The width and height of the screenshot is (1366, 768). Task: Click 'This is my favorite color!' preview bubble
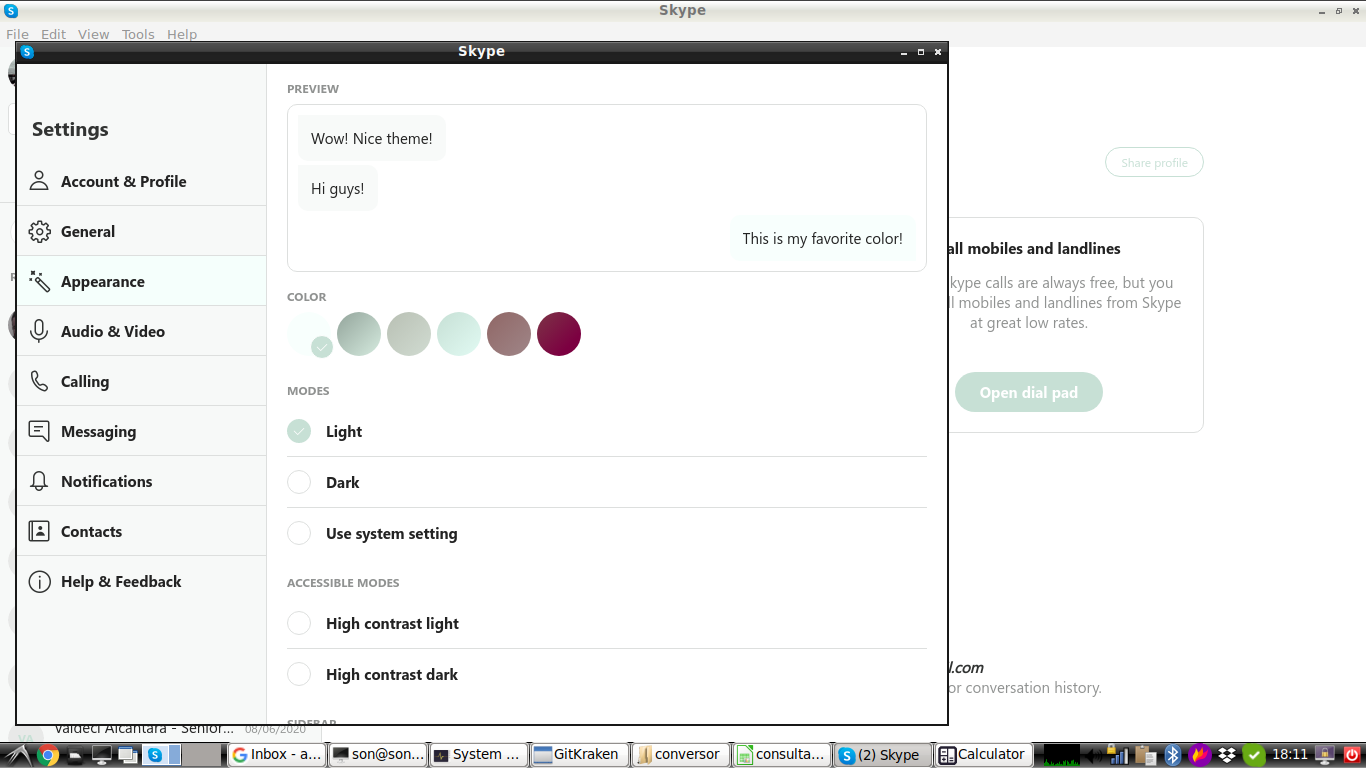tap(822, 238)
